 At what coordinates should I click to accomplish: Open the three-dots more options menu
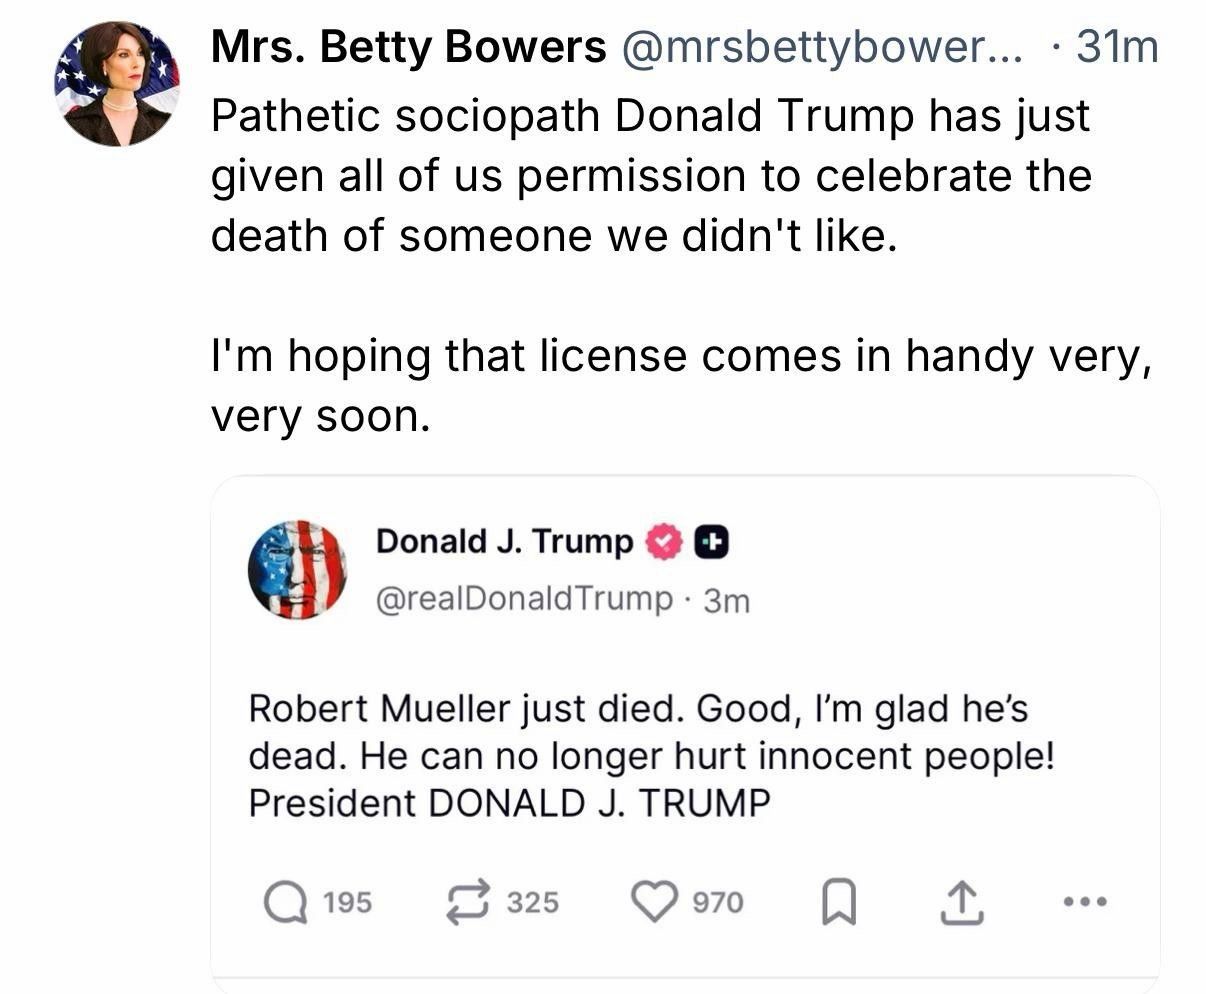1086,902
